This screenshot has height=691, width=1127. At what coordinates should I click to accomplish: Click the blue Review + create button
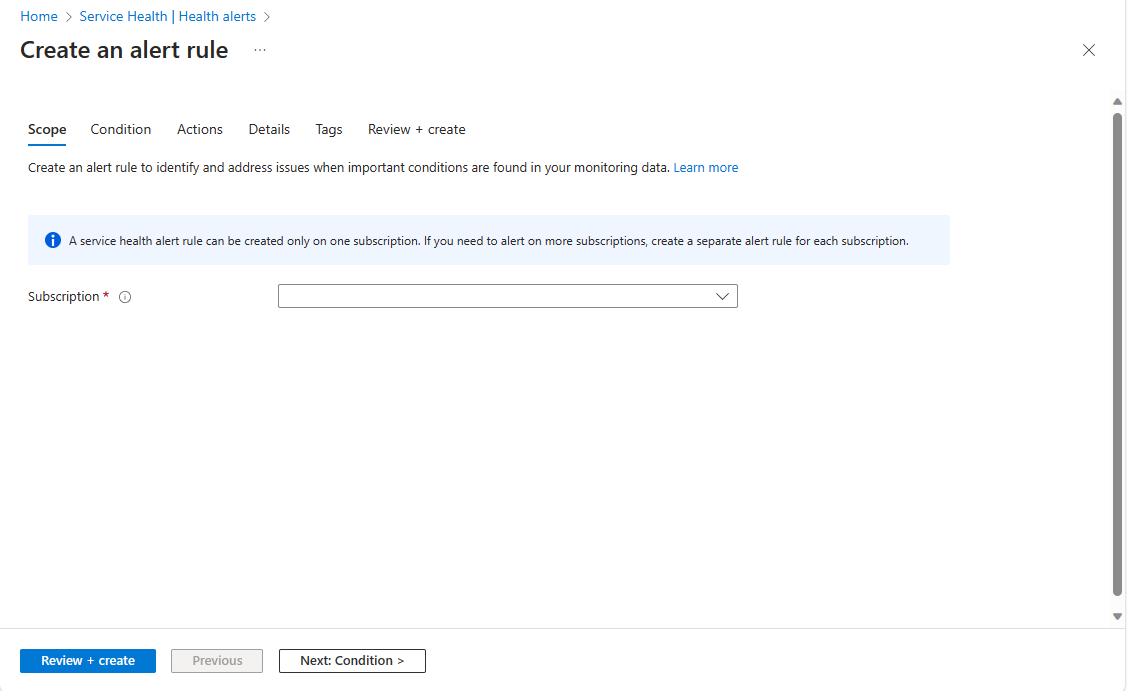point(88,661)
